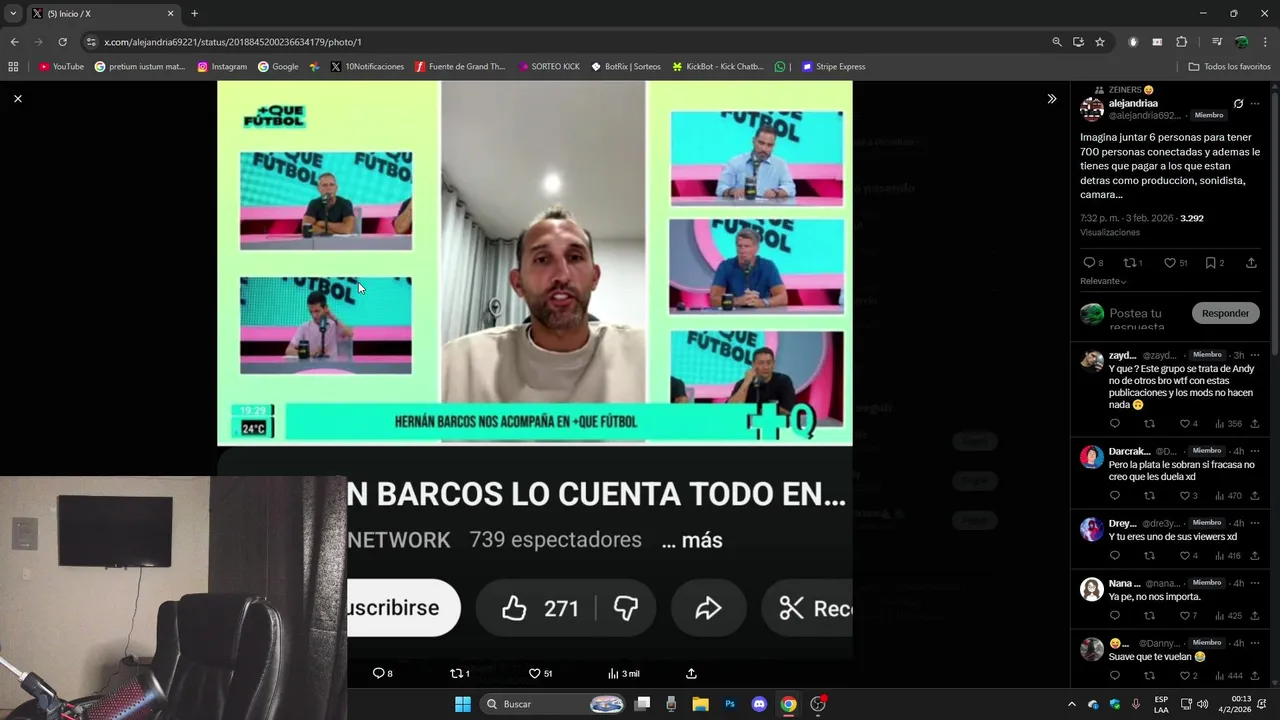Open the Stripe Express bookmark
The image size is (1280, 720).
pos(834,67)
